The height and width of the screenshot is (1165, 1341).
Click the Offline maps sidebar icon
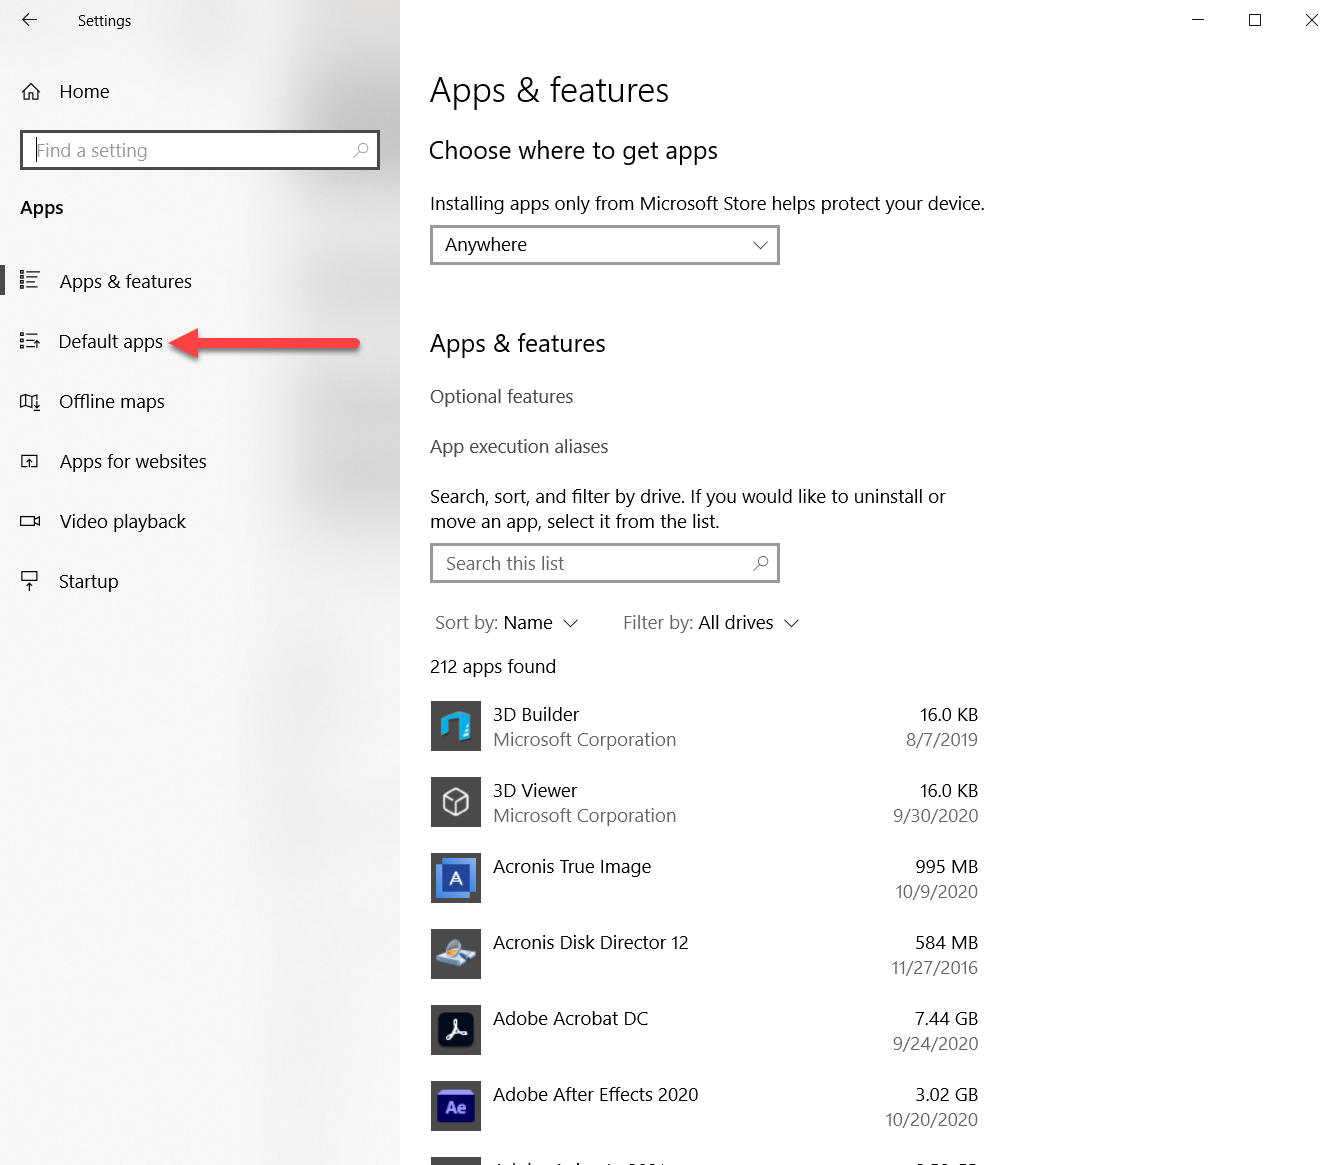[x=30, y=401]
